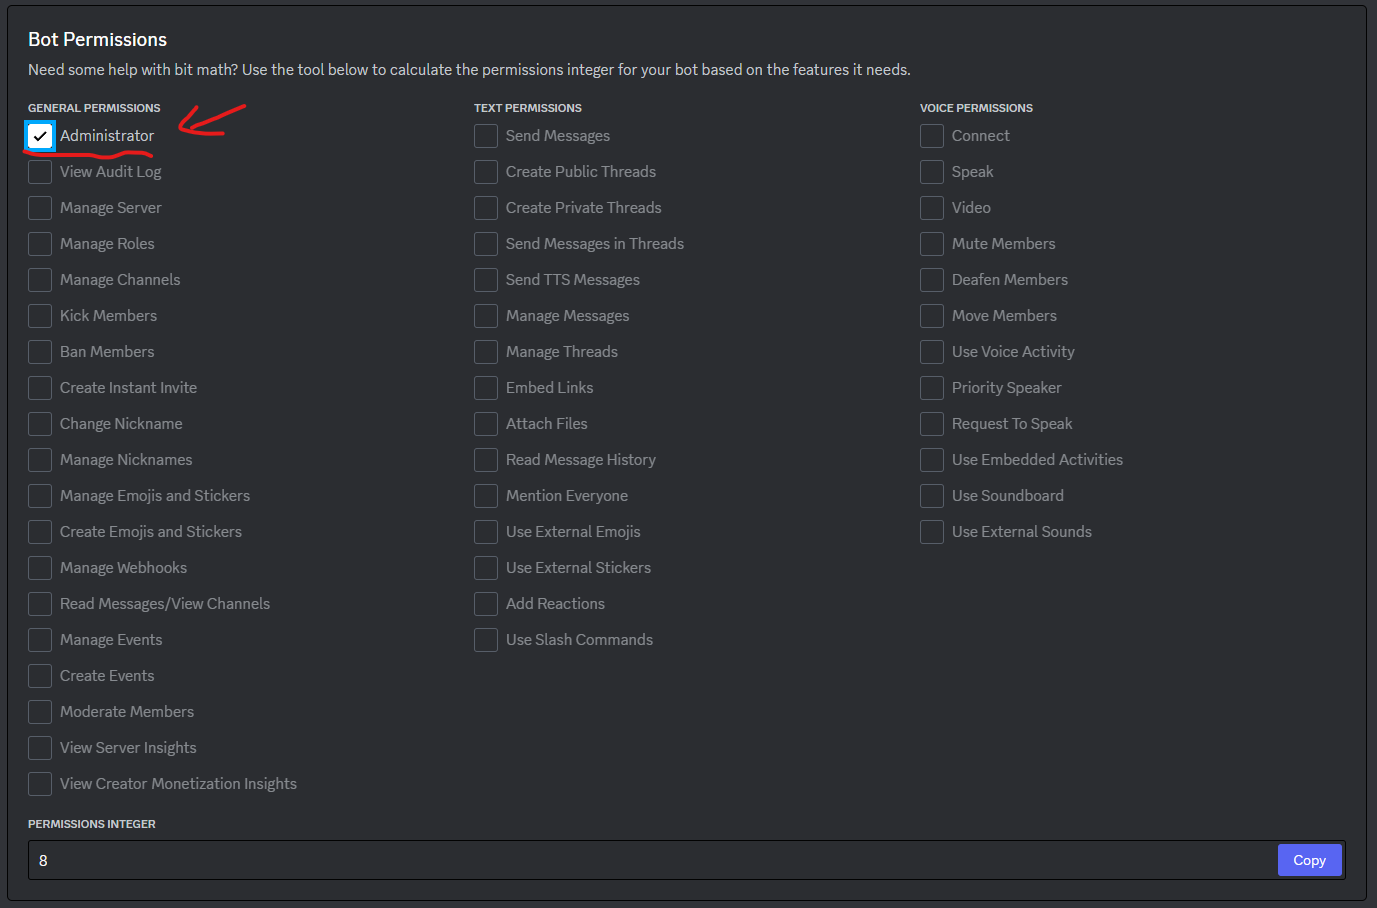1377x908 pixels.
Task: Enable the Use Soundboard permission
Action: pos(931,495)
